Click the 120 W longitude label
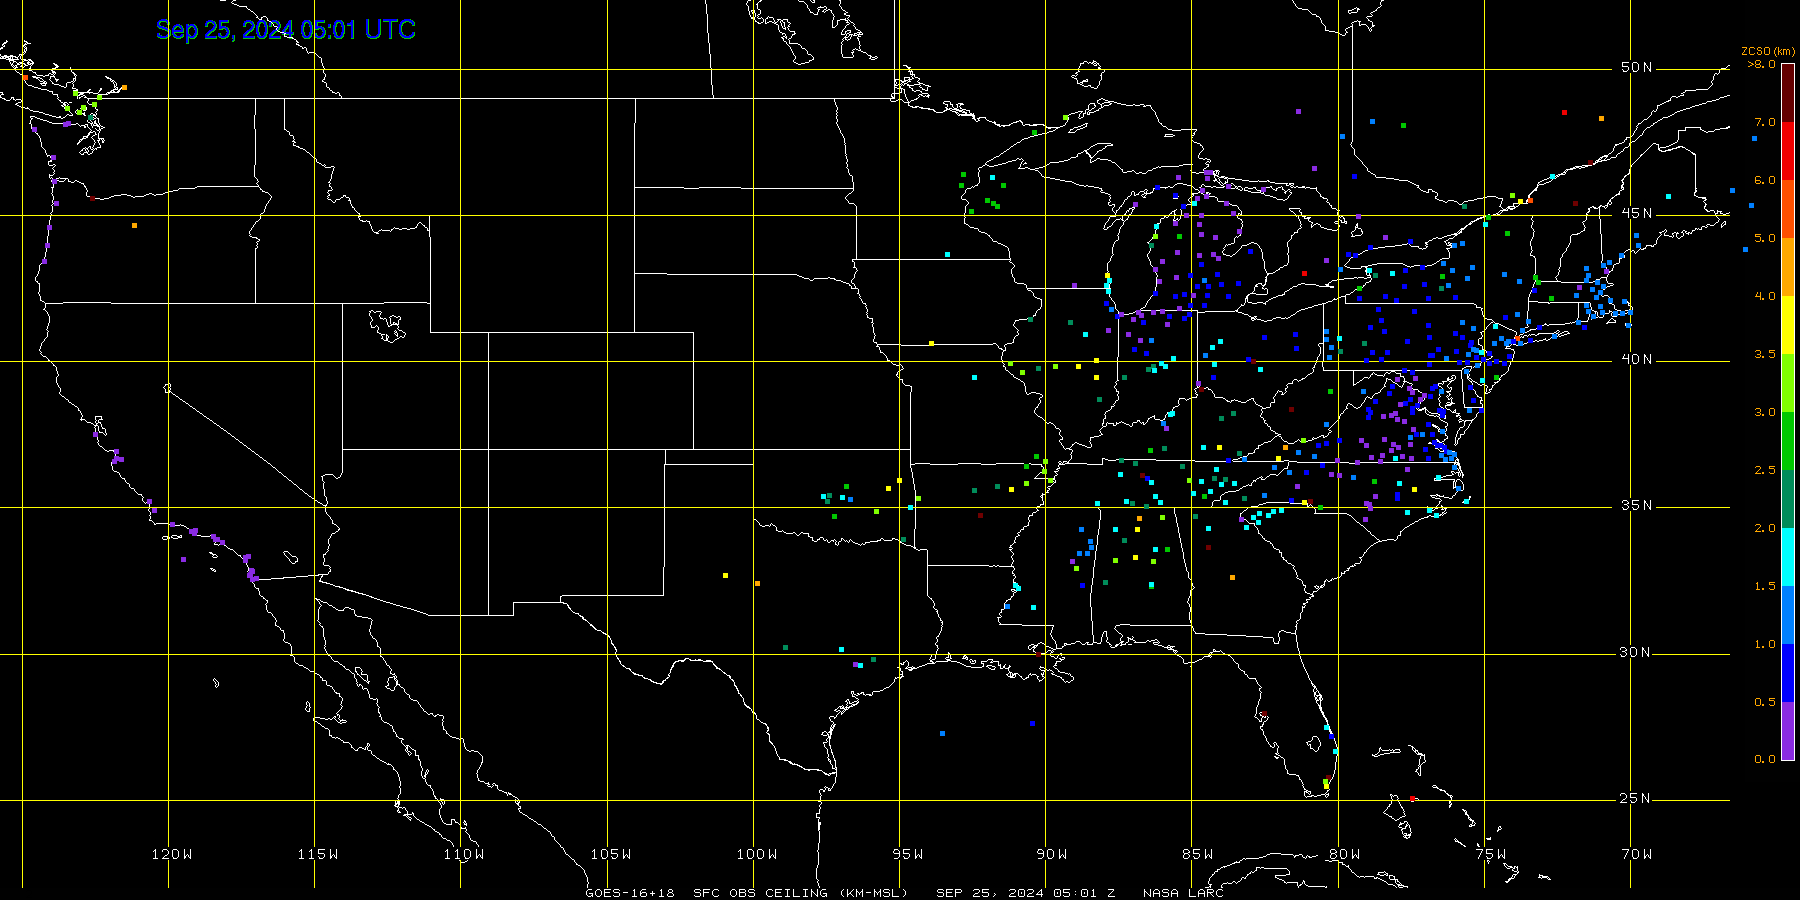 [x=172, y=854]
